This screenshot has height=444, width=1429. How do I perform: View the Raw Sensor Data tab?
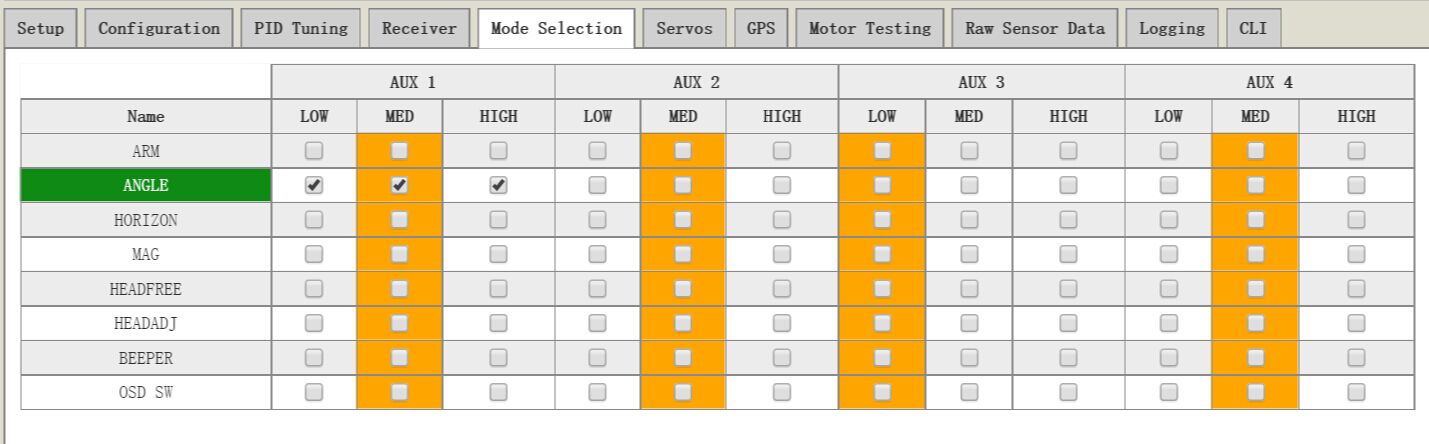click(1034, 29)
